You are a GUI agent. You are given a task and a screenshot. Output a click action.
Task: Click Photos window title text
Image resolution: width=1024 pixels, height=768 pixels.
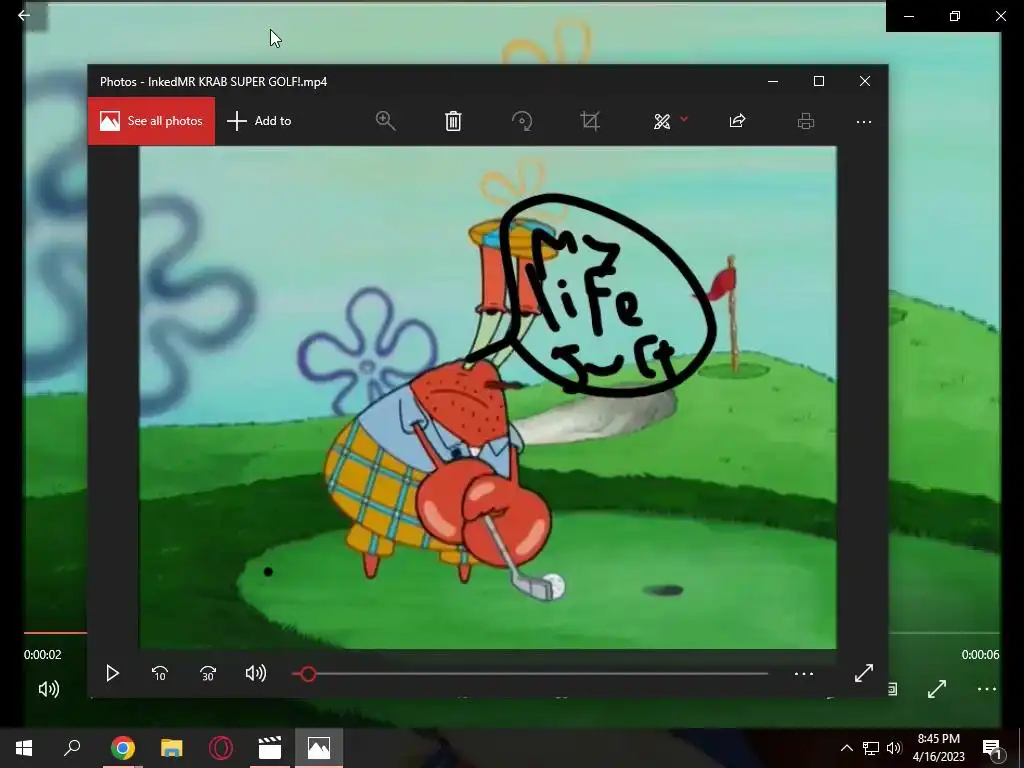pos(214,82)
